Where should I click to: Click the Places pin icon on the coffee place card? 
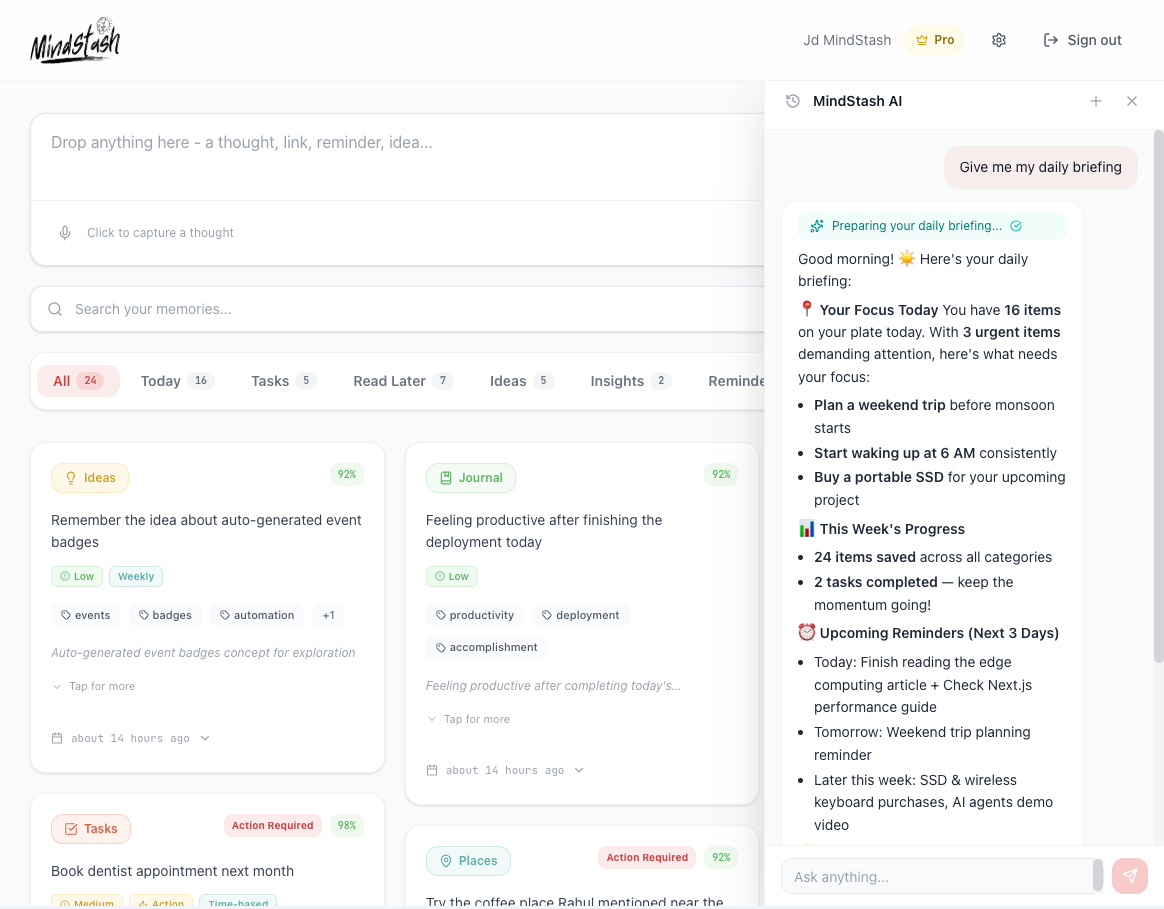pyautogui.click(x=444, y=861)
